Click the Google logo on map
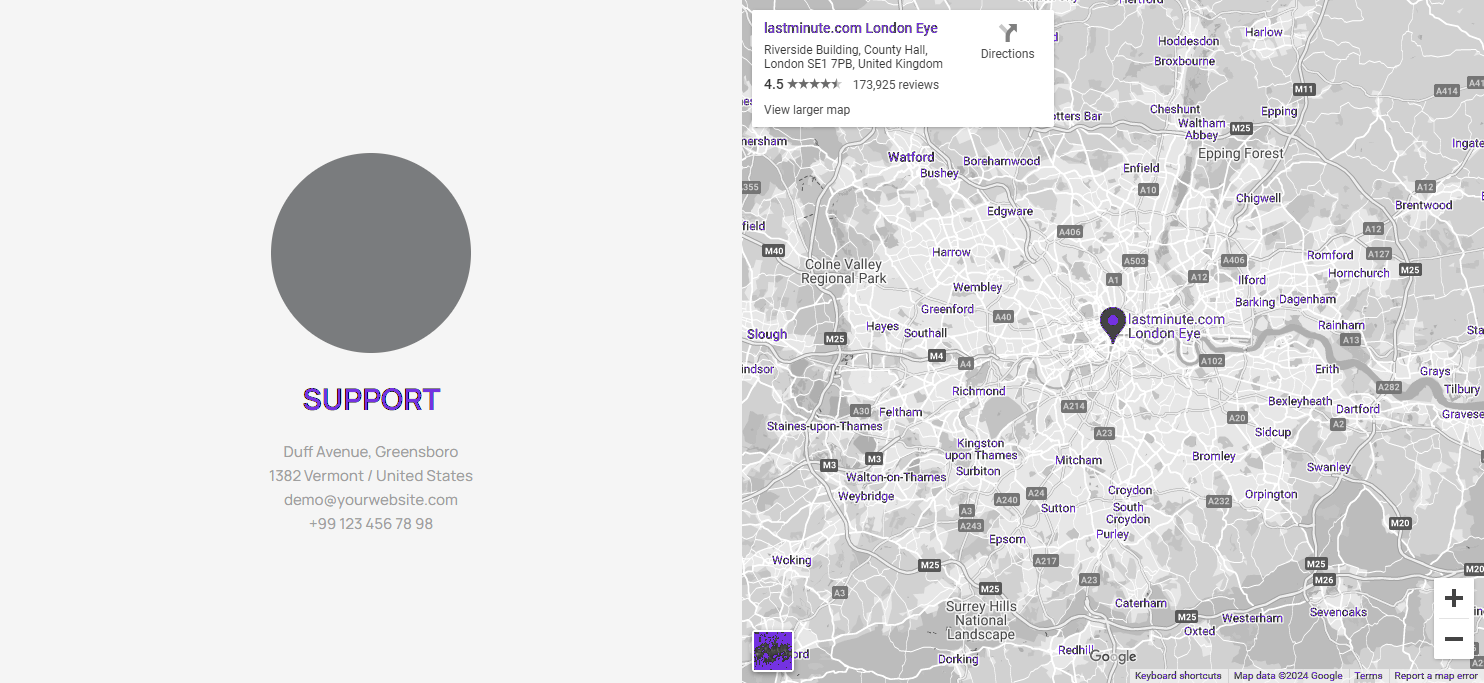 [1113, 657]
